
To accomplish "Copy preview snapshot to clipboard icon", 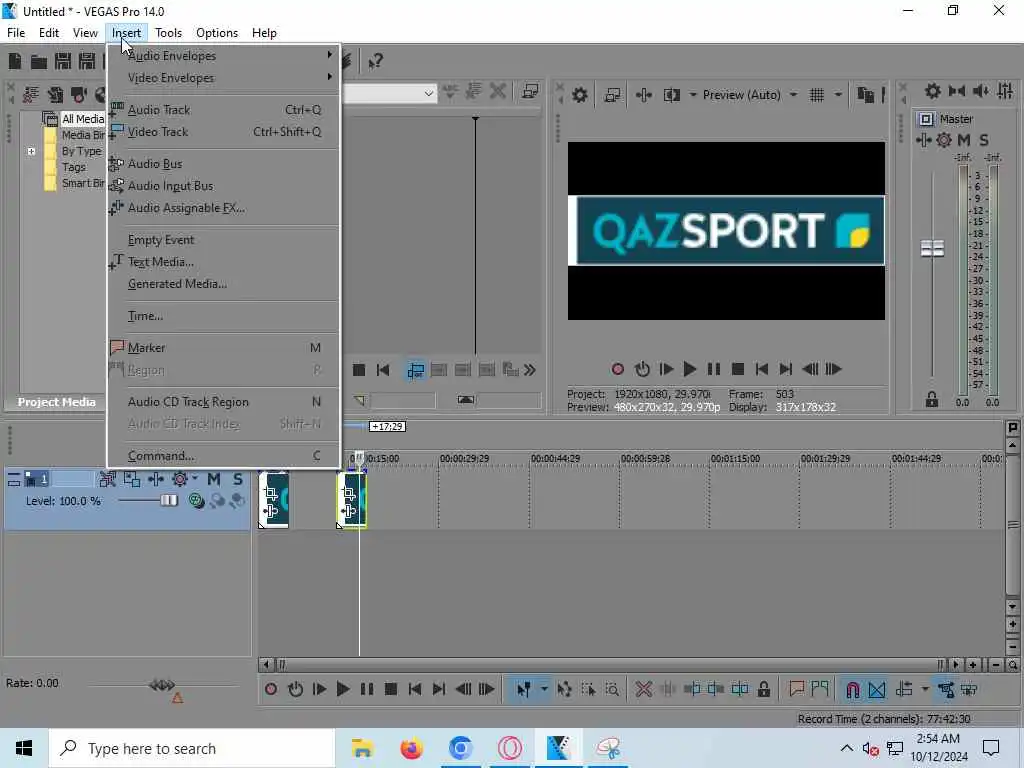I will point(865,95).
